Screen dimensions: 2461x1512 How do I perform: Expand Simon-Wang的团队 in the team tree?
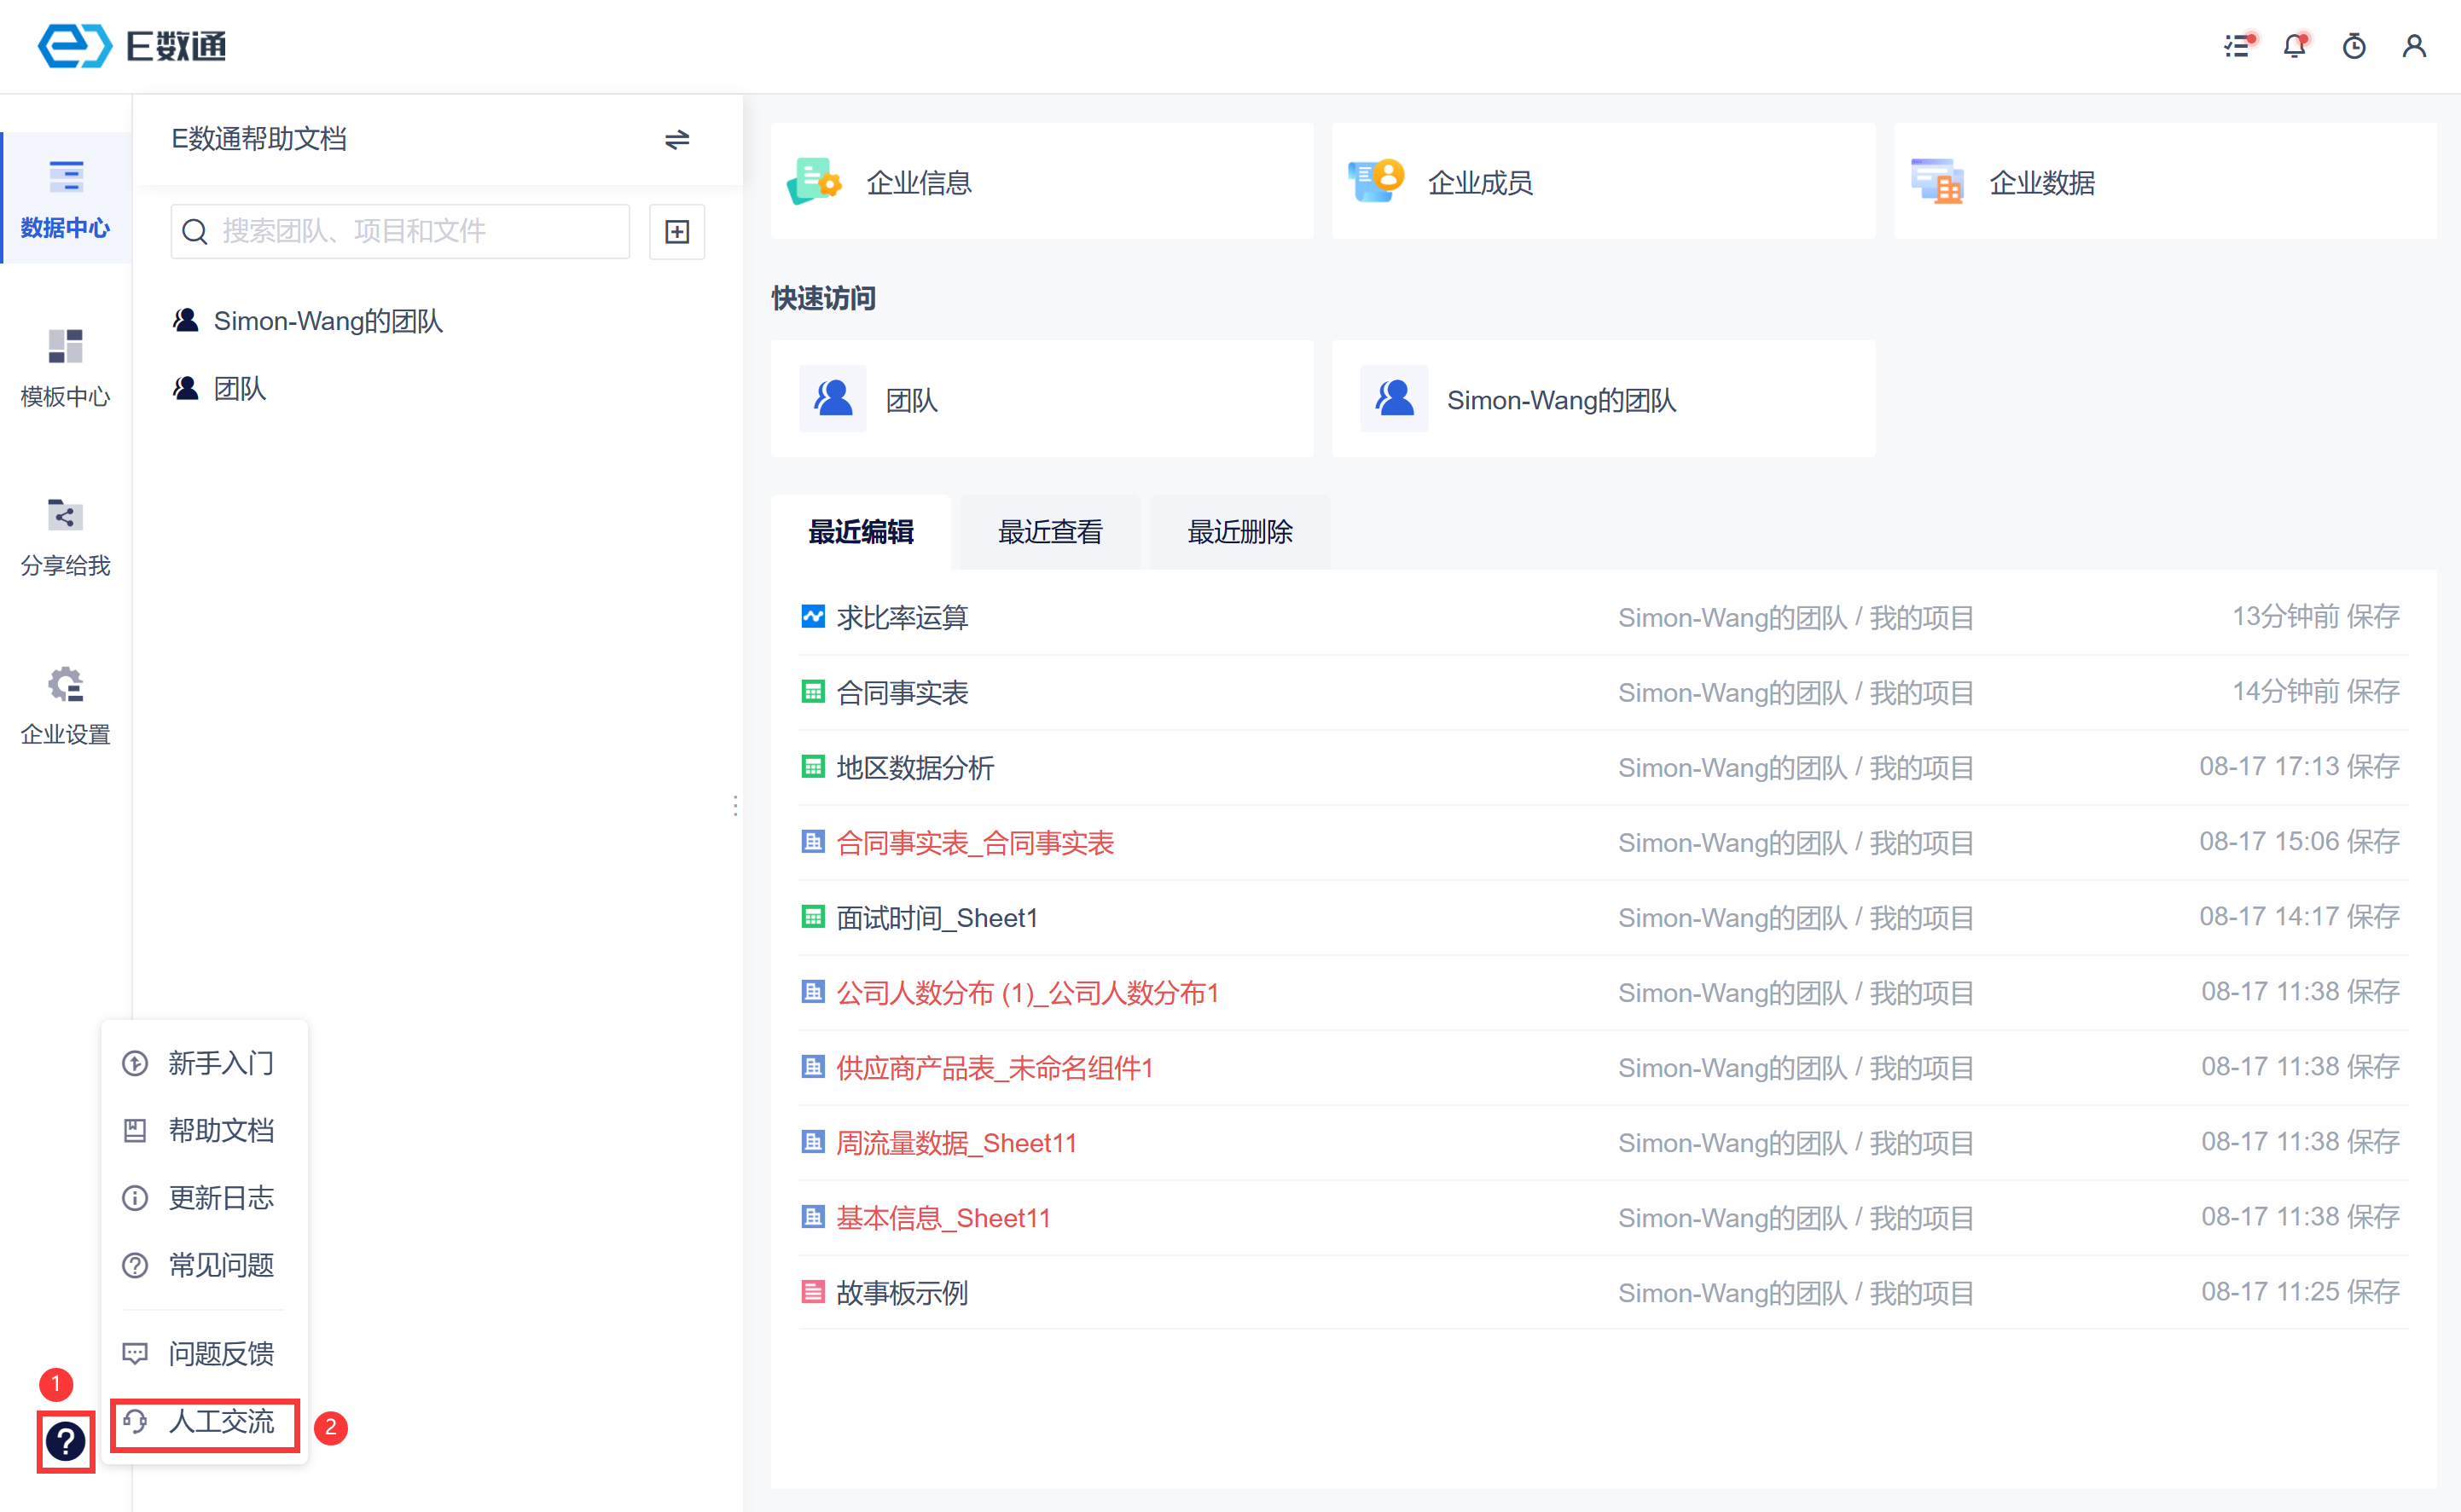[x=327, y=321]
